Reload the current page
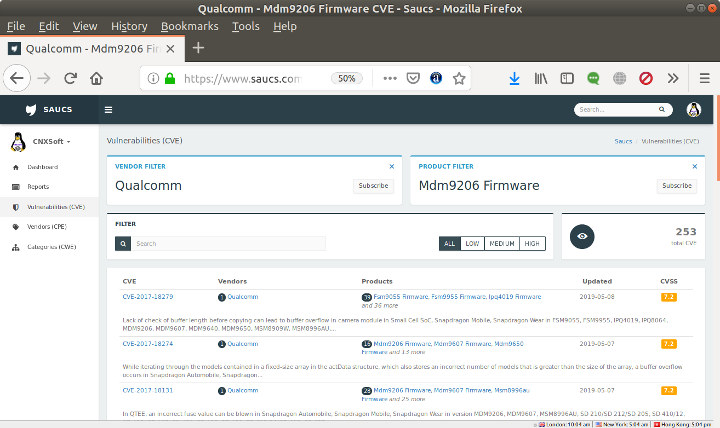 [70, 79]
